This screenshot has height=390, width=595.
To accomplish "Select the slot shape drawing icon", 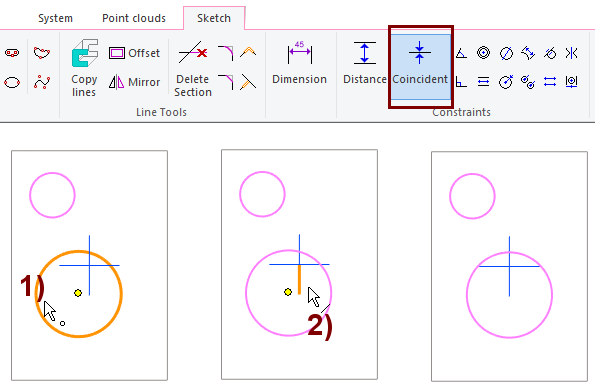I will click(x=12, y=53).
